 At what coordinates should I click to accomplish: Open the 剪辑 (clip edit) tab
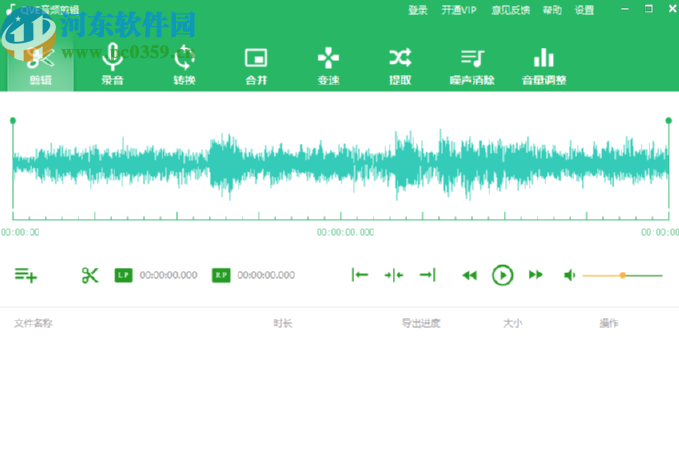[x=40, y=66]
